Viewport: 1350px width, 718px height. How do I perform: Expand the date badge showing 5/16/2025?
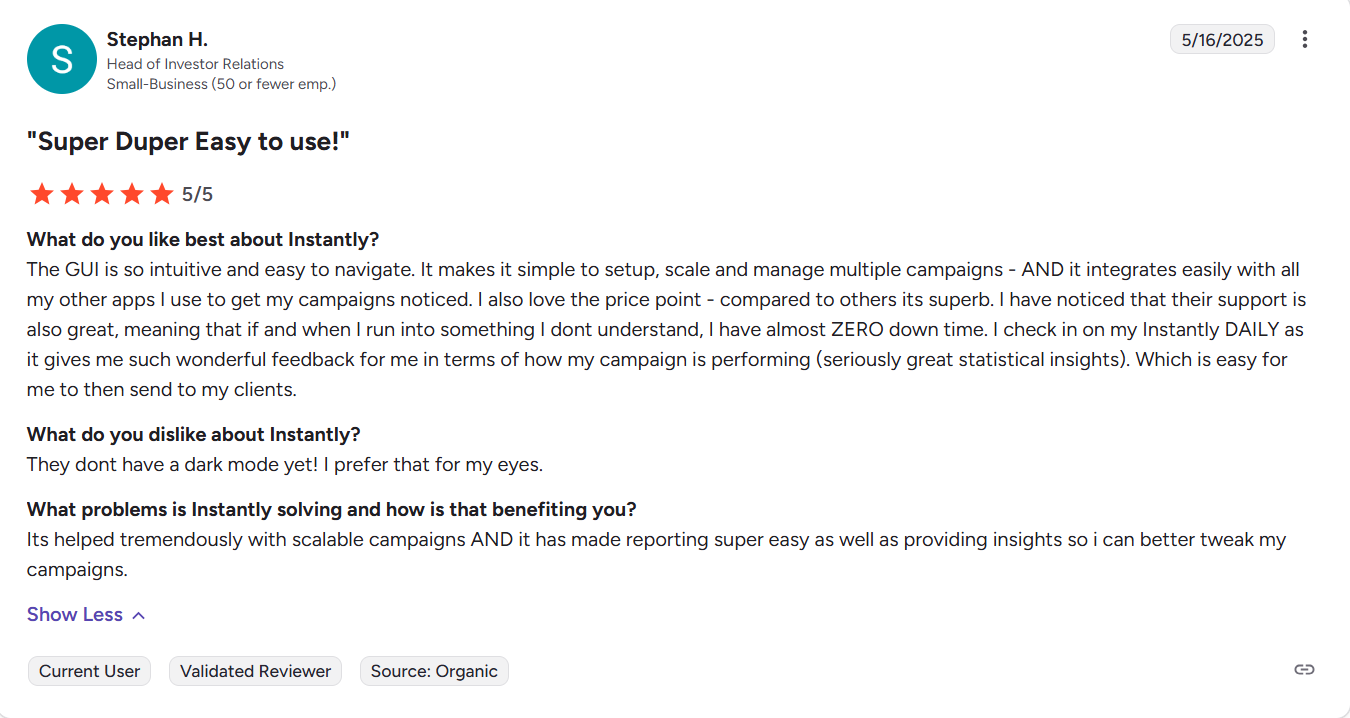click(1222, 39)
